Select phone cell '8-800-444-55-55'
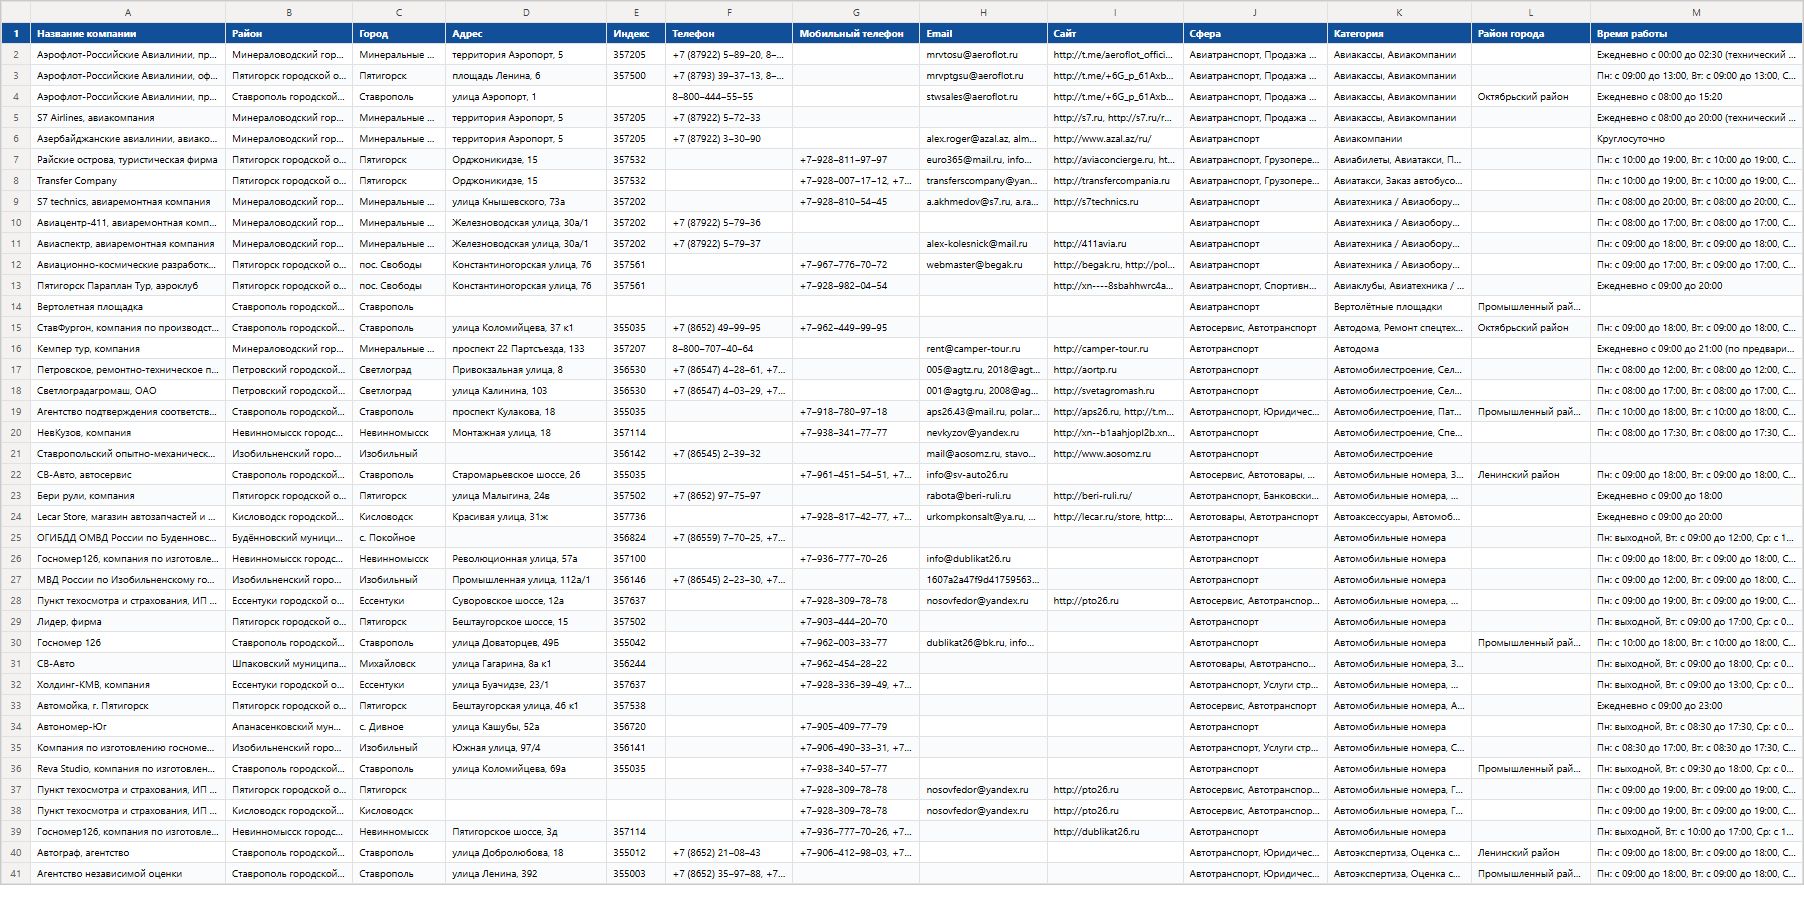The height and width of the screenshot is (902, 1804). (729, 97)
